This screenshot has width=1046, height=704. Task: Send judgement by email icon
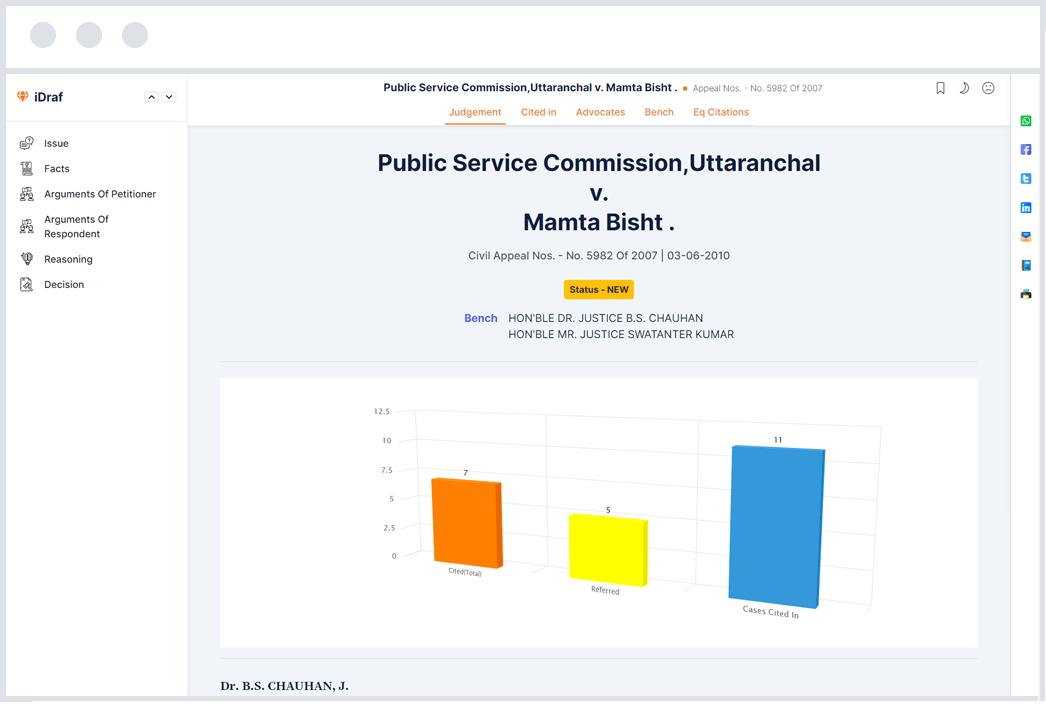(1026, 237)
